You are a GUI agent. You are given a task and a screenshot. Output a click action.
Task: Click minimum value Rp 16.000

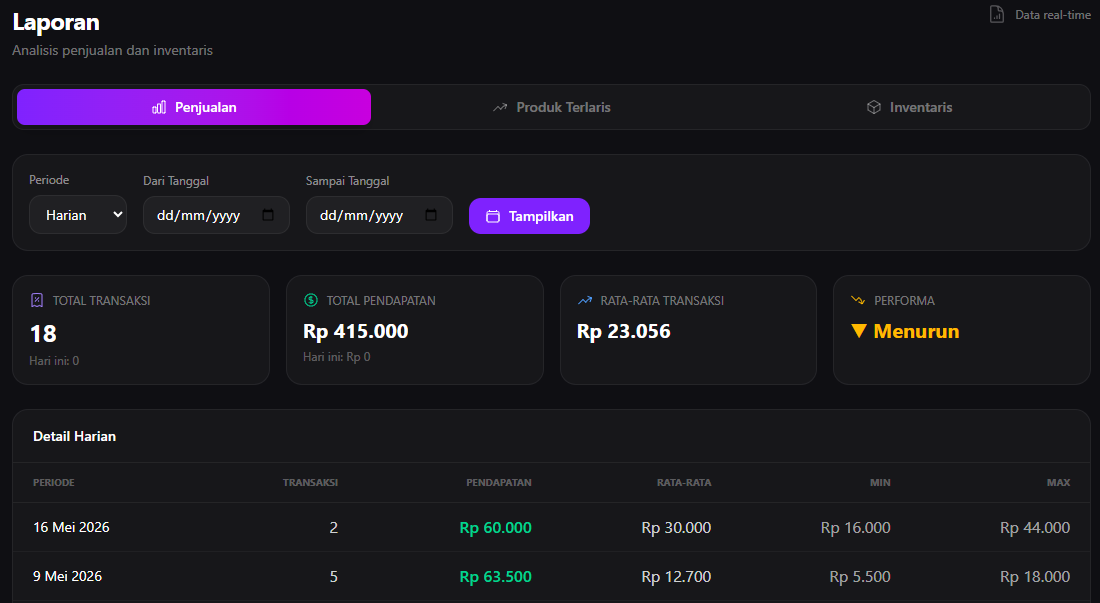click(x=856, y=527)
